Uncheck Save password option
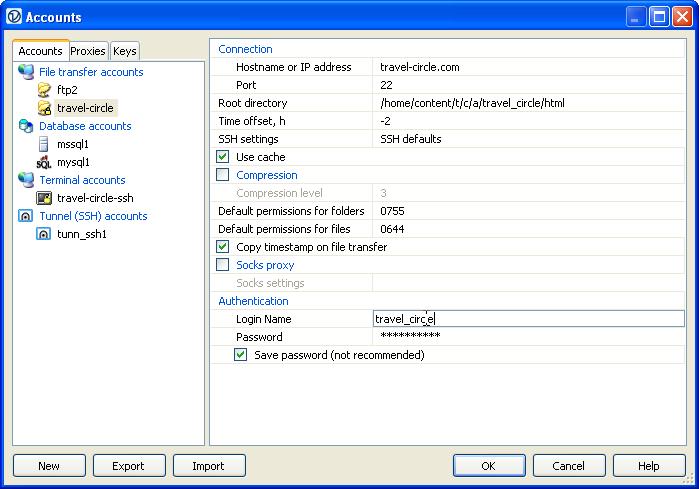Image resolution: width=699 pixels, height=489 pixels. coord(241,355)
